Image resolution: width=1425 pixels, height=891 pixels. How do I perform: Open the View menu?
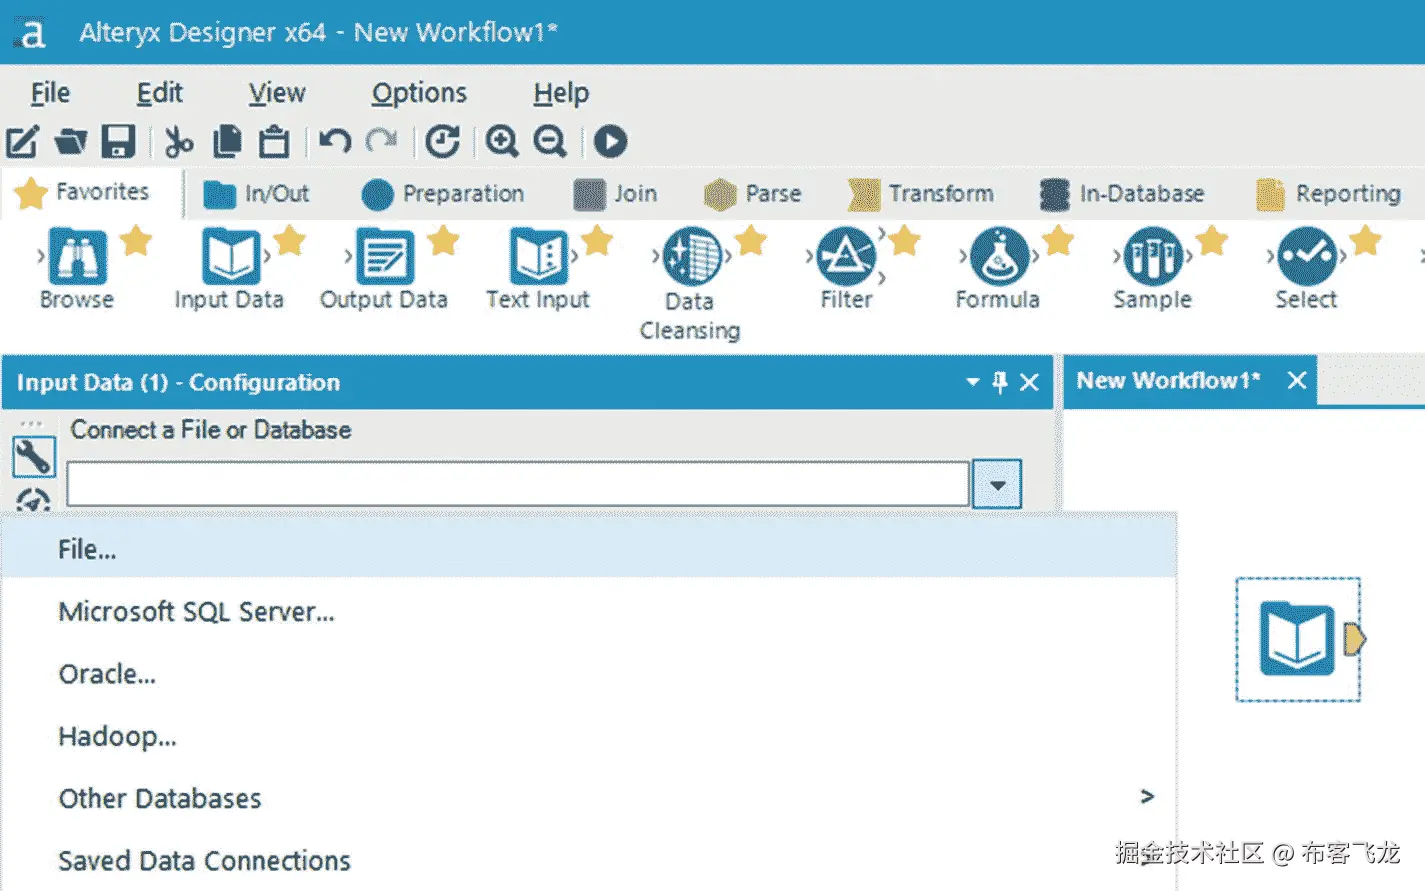pos(277,93)
